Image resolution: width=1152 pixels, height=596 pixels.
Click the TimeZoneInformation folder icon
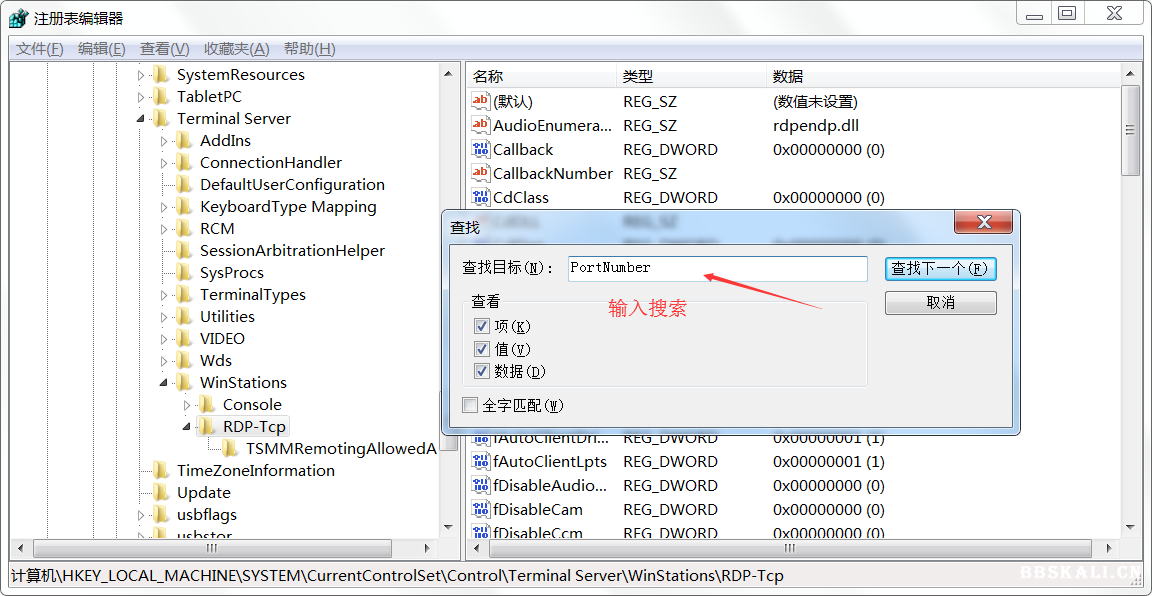[162, 471]
